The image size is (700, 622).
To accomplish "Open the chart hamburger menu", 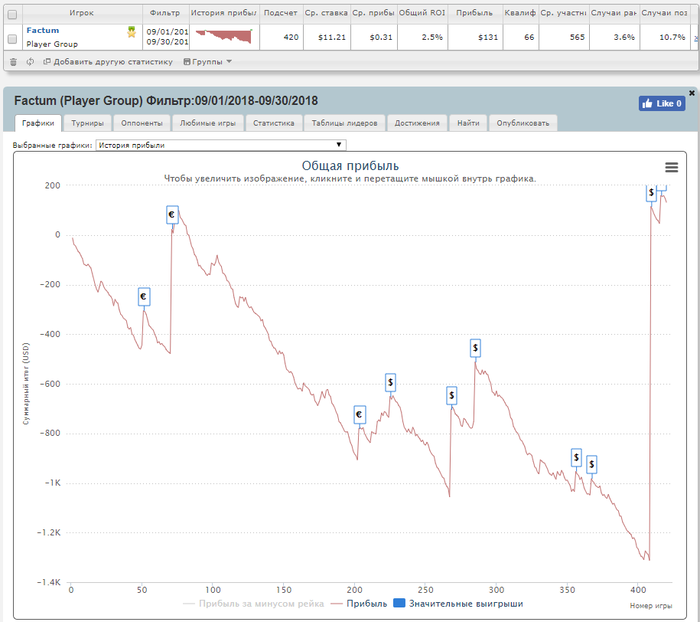I will [671, 167].
